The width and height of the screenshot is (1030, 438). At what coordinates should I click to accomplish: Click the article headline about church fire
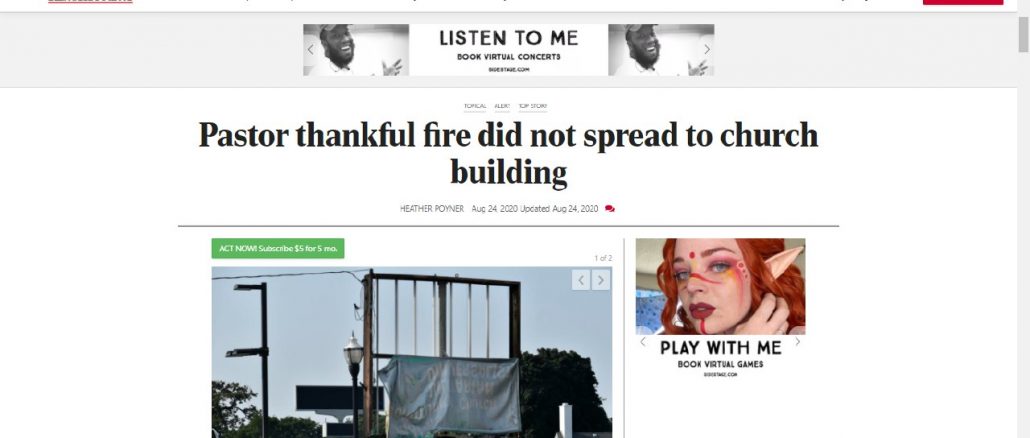(508, 154)
